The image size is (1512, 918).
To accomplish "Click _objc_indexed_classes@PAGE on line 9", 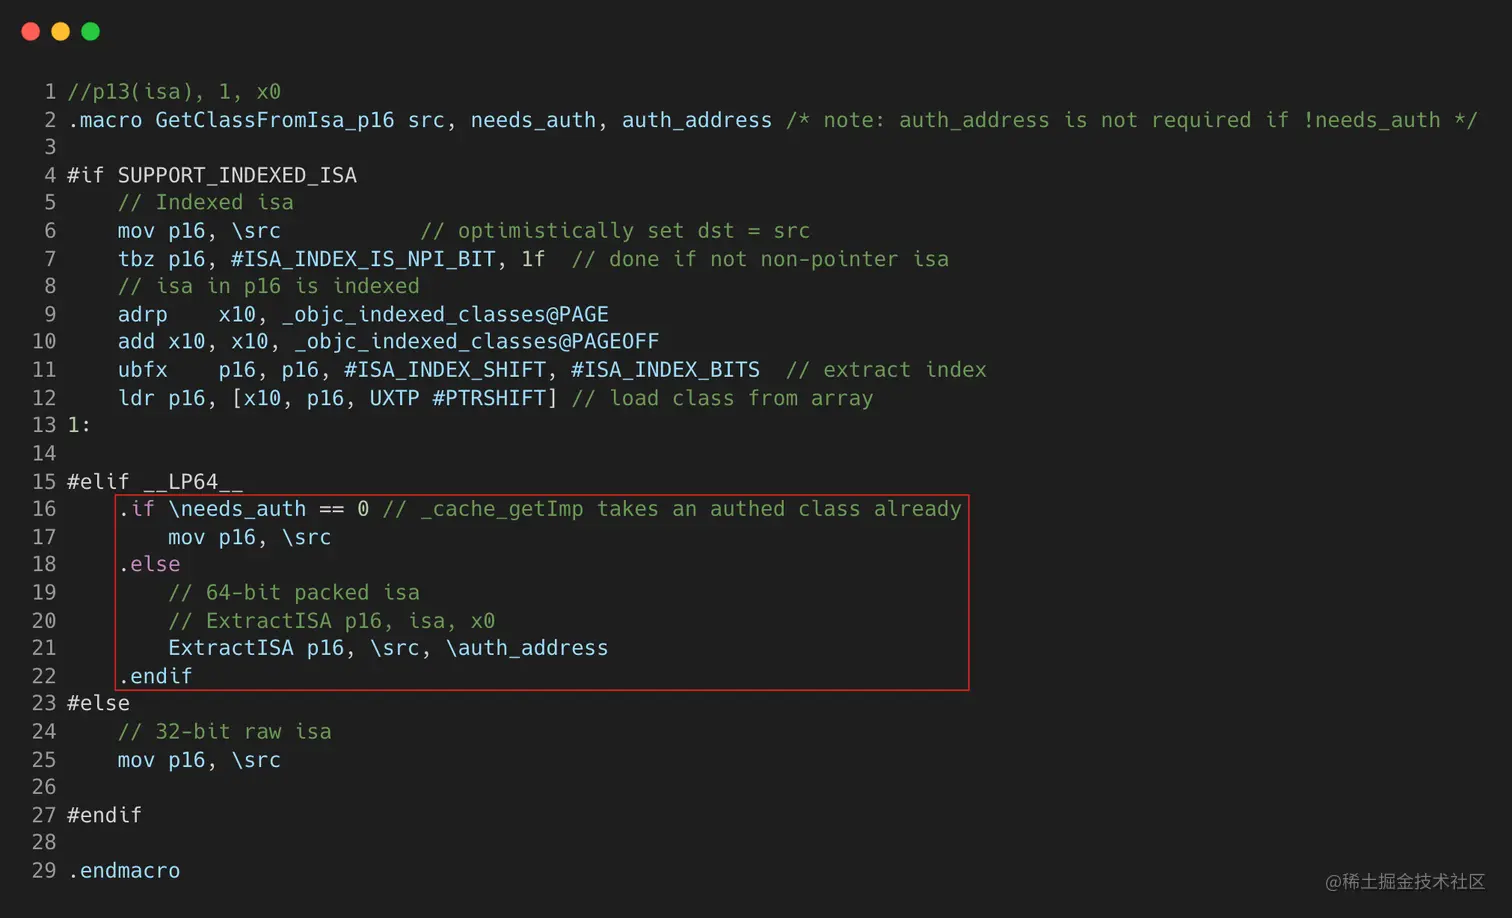I will [x=445, y=314].
